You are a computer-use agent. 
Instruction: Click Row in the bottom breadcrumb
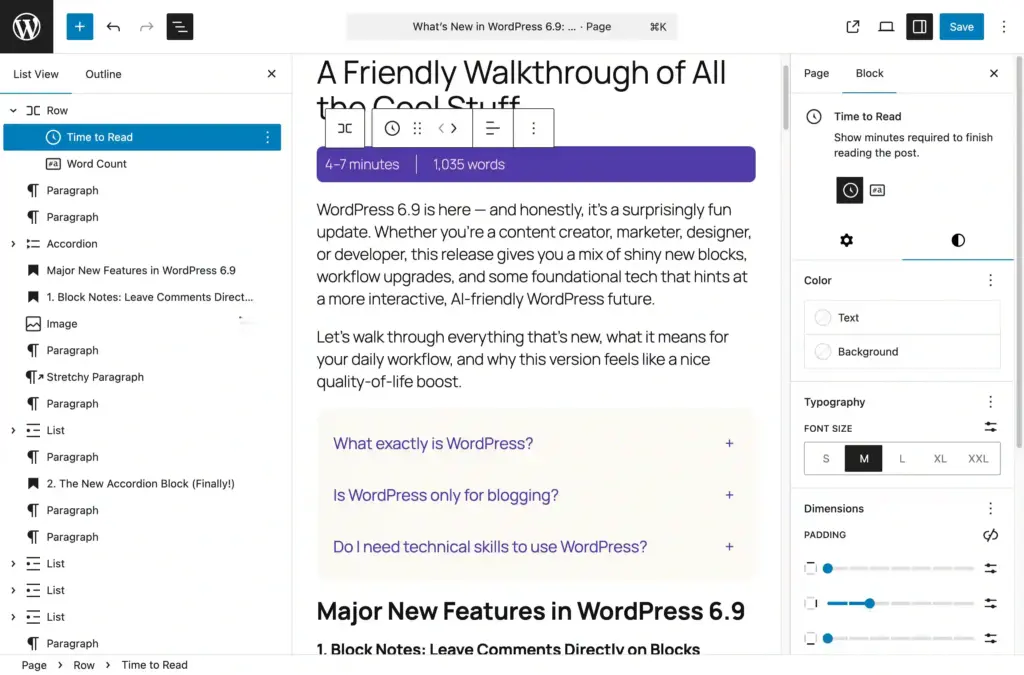pos(84,664)
